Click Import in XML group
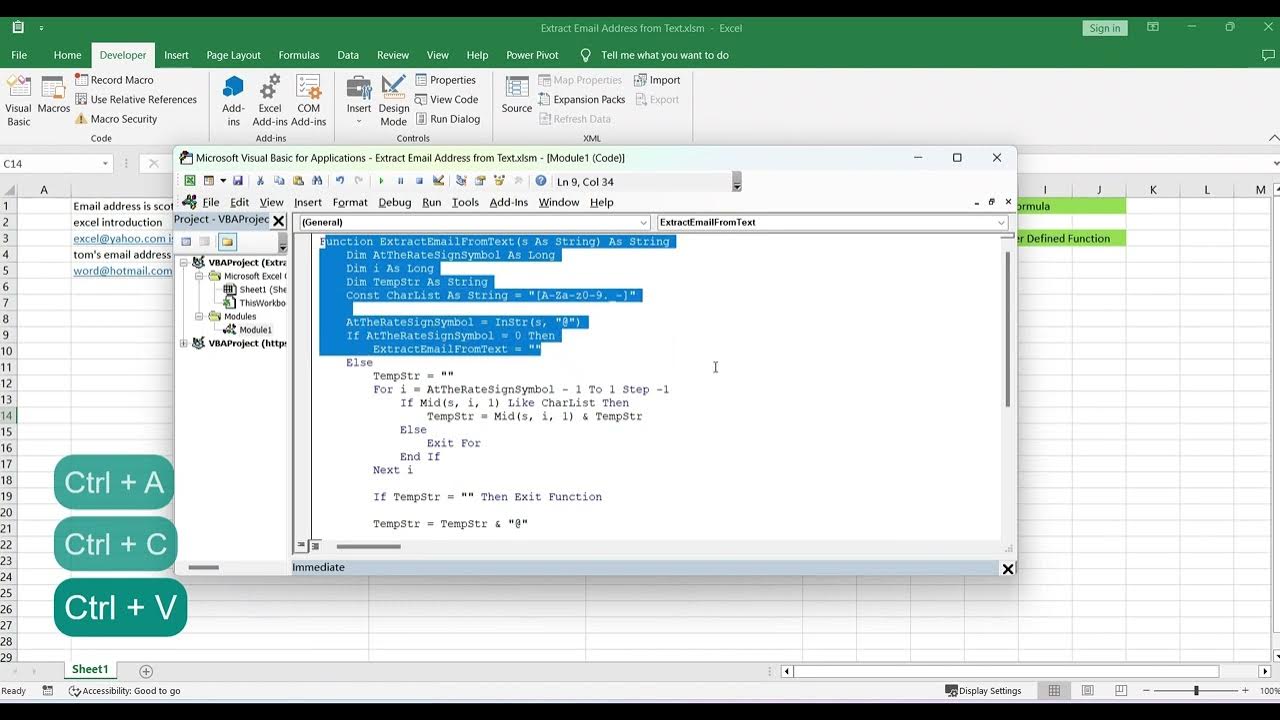 point(657,80)
